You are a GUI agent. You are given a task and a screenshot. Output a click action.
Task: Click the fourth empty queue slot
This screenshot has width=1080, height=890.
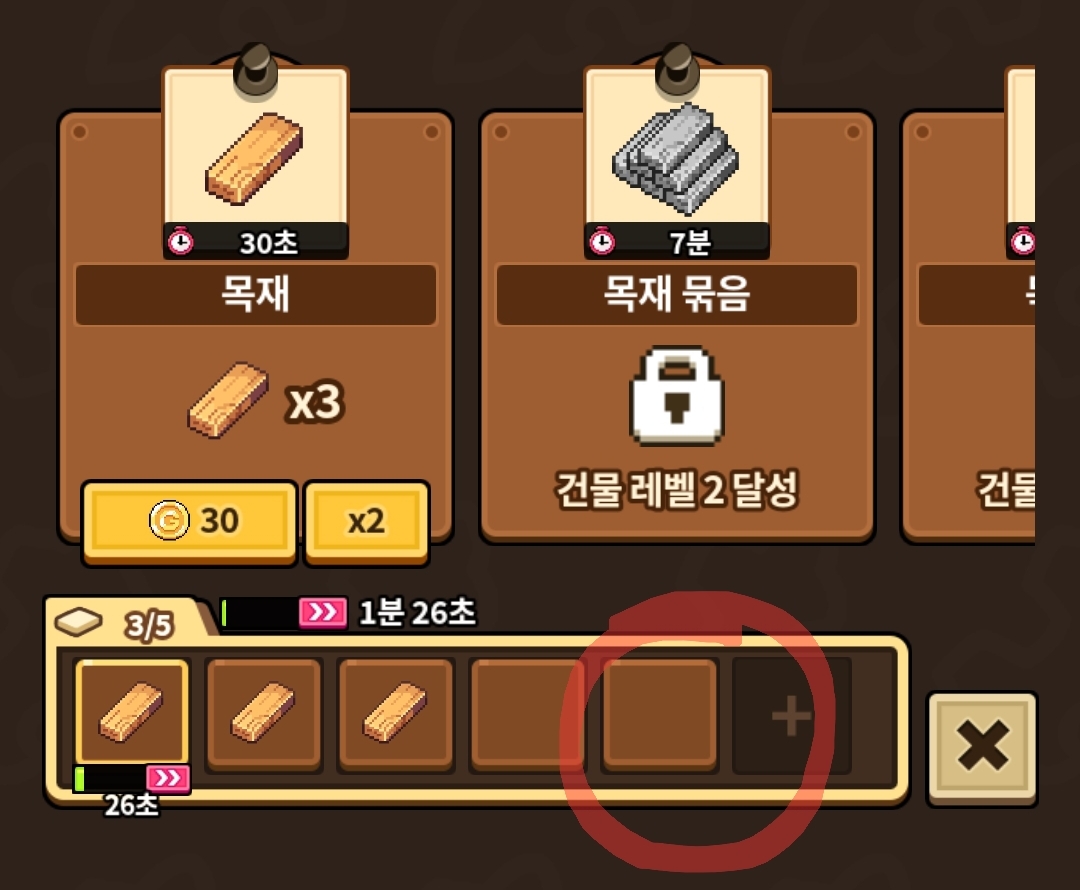pyautogui.click(x=528, y=714)
